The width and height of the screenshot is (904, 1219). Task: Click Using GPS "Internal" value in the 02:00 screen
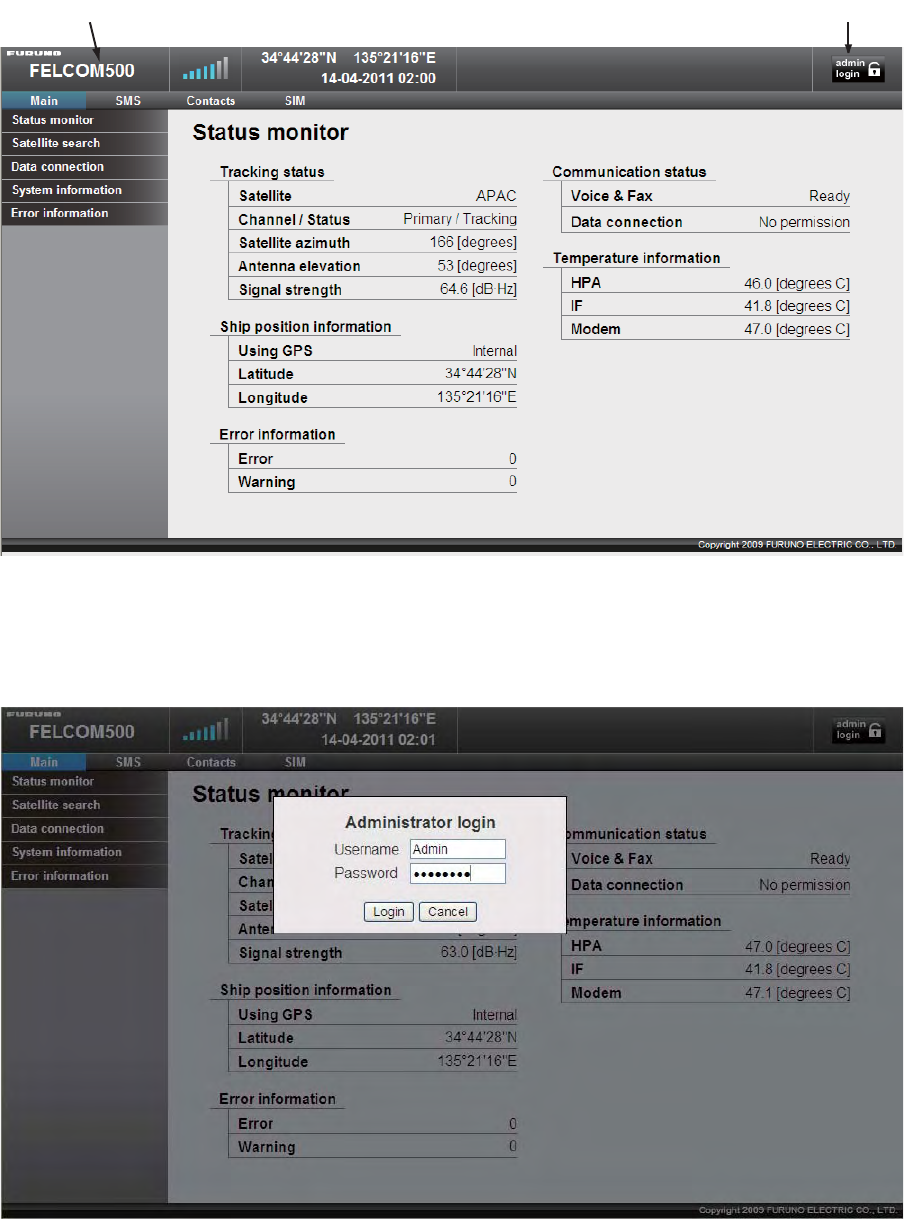click(x=495, y=351)
